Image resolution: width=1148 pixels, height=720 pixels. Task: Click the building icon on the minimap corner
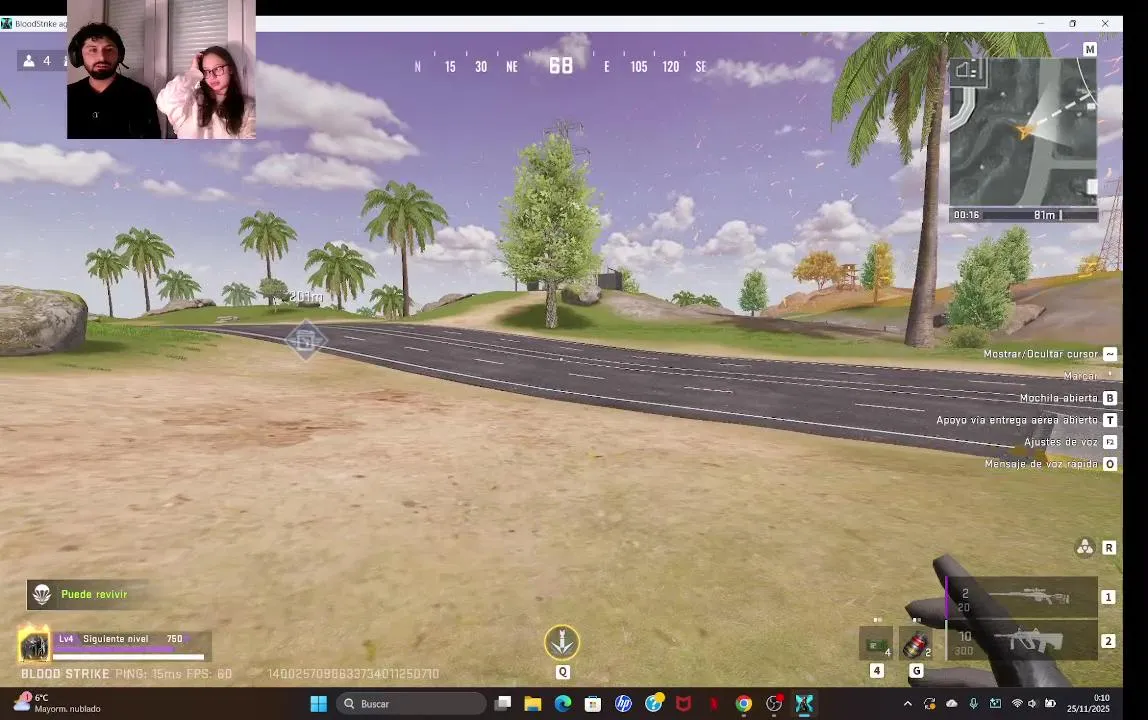click(968, 70)
